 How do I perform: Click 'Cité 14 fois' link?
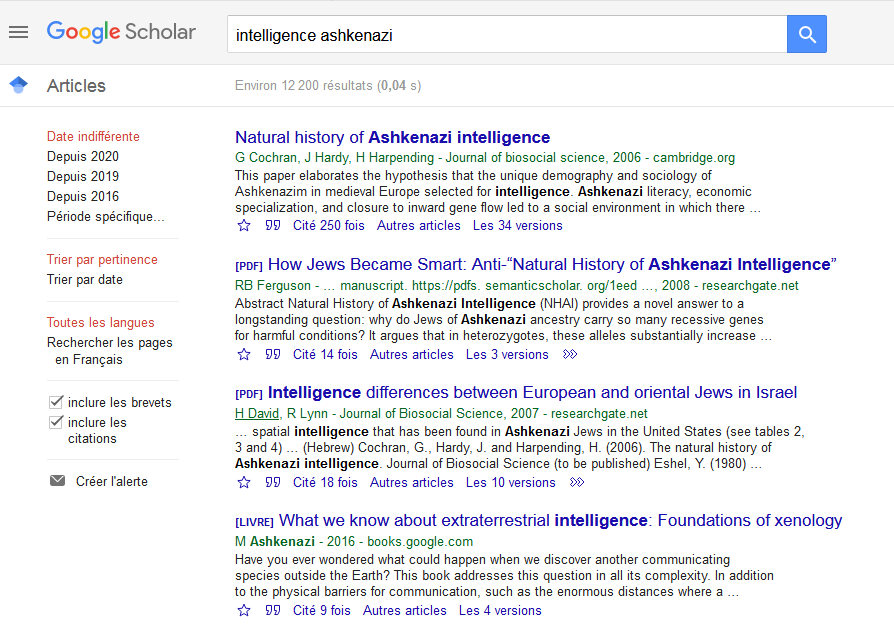coord(325,354)
